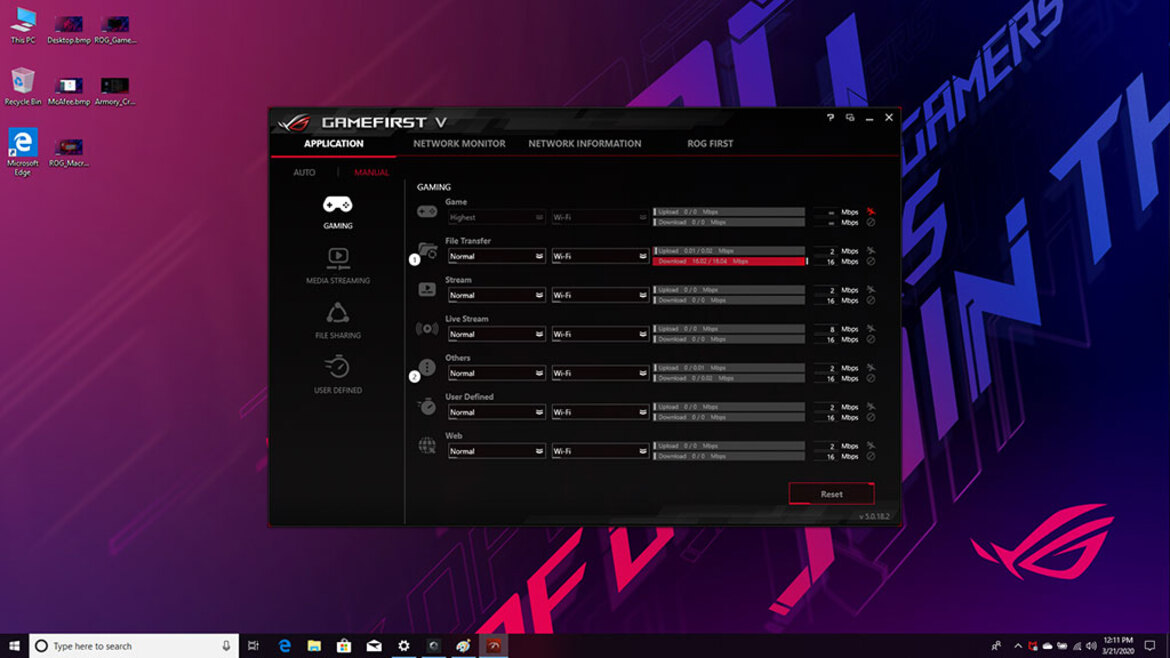This screenshot has width=1170, height=658.
Task: Click File Transfer download limit 16 field
Action: [825, 262]
